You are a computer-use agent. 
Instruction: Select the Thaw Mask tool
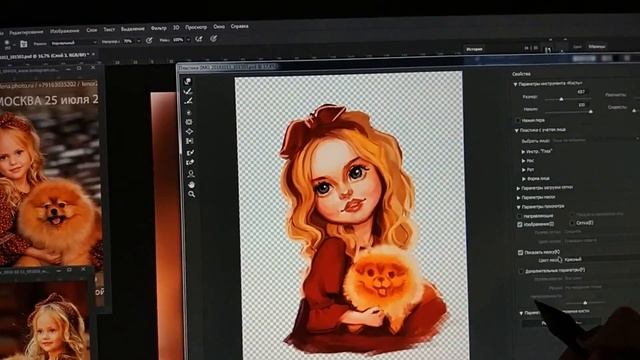[x=190, y=162]
